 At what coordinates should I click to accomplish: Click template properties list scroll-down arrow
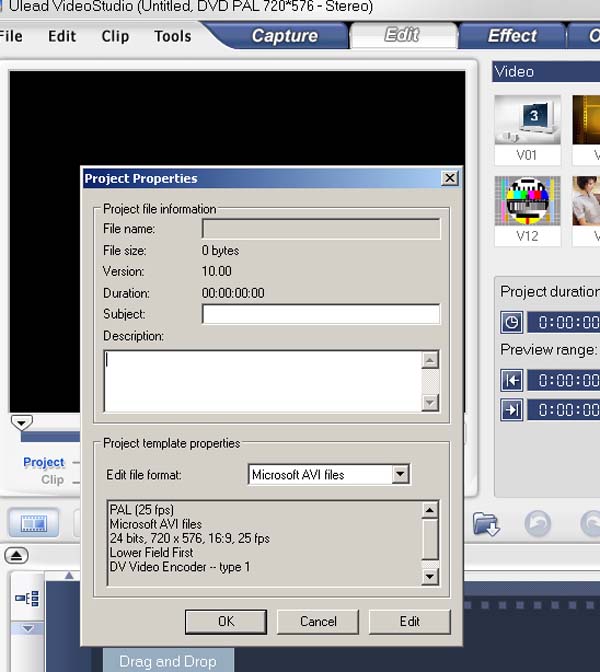430,576
